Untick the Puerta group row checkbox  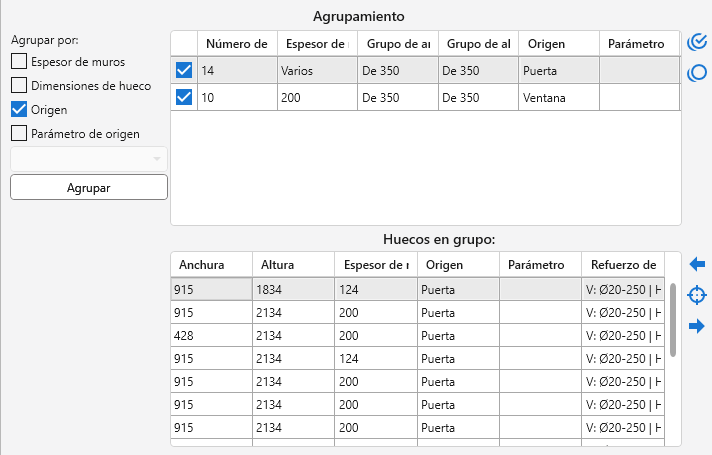click(x=184, y=71)
